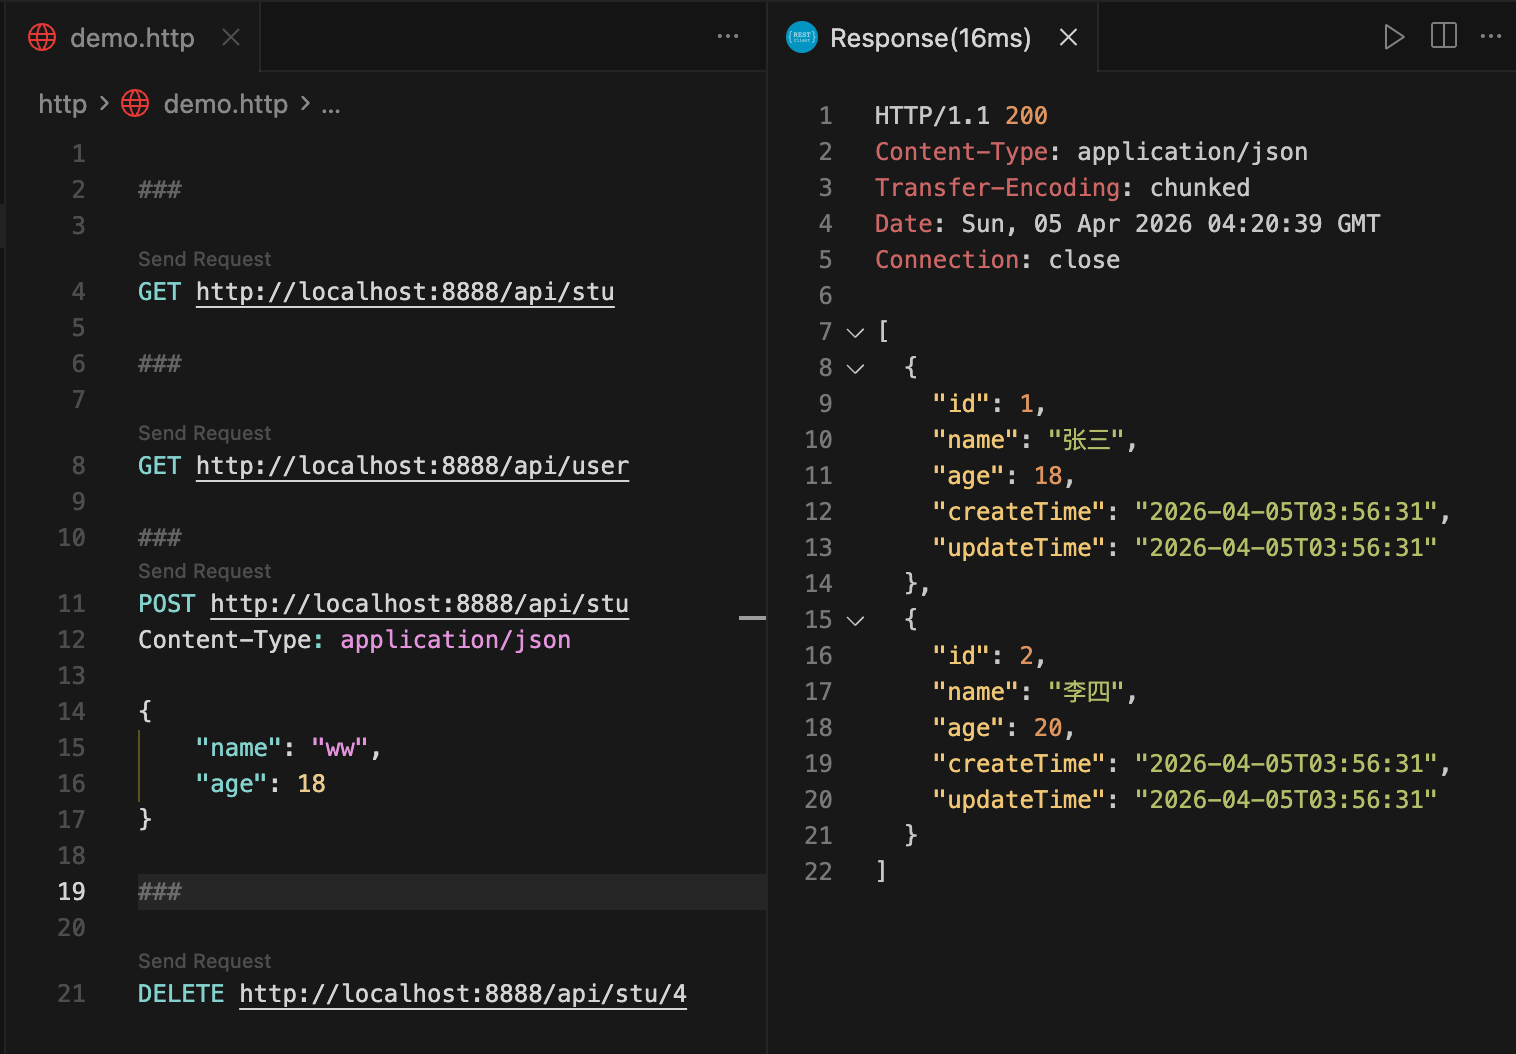Open the demo.http editor tab
This screenshot has height=1054, width=1516.
(x=132, y=38)
